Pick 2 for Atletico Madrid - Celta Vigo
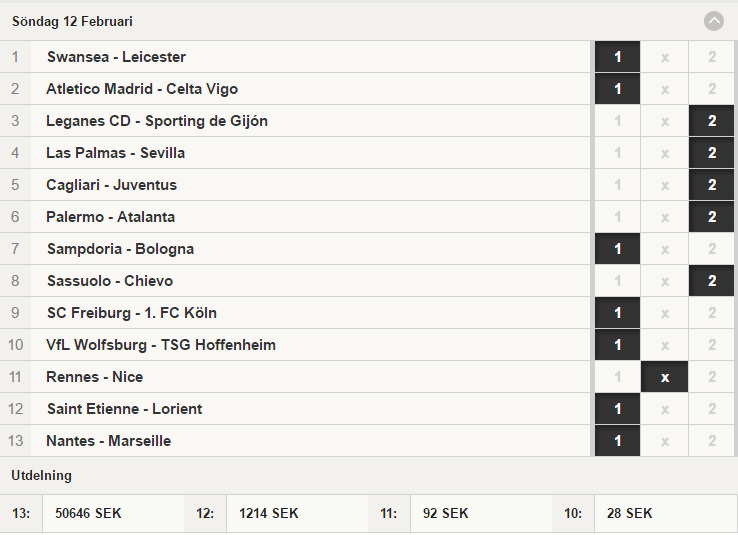Viewport: 738px width, 535px height. (x=711, y=89)
